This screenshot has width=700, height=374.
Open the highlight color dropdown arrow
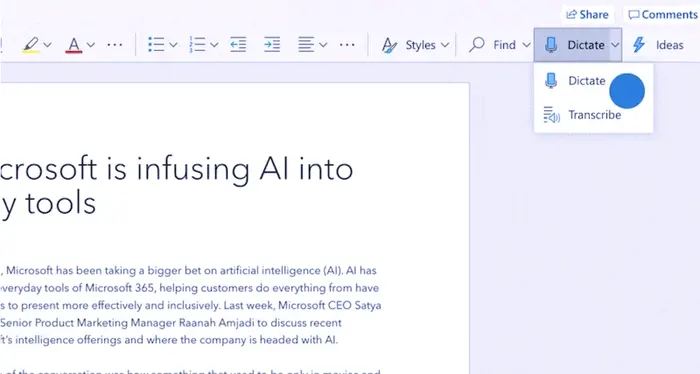tap(48, 45)
